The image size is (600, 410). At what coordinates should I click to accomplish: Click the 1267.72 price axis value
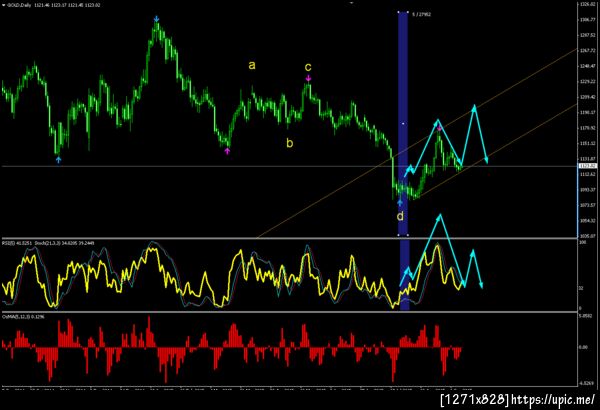pyautogui.click(x=588, y=51)
